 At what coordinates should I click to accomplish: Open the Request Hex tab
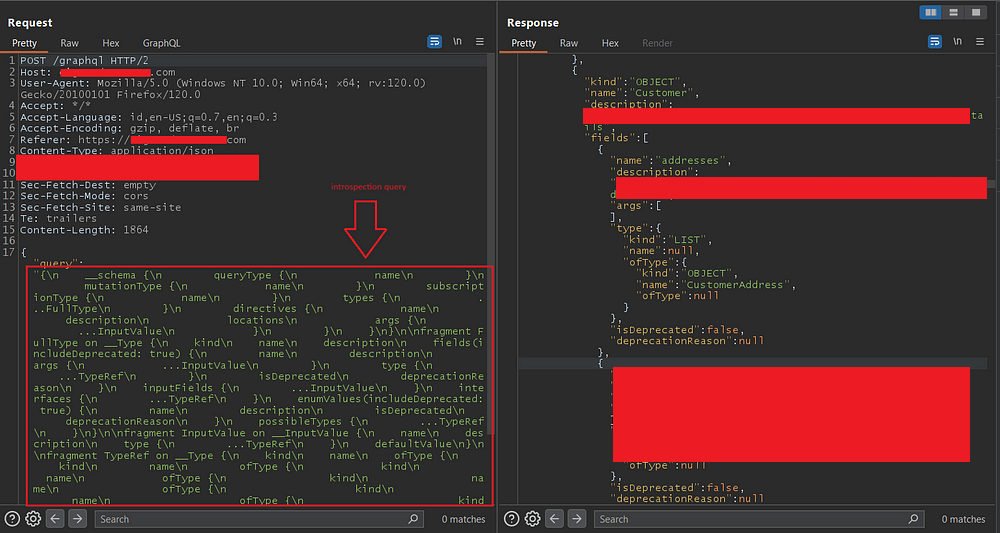tap(111, 43)
